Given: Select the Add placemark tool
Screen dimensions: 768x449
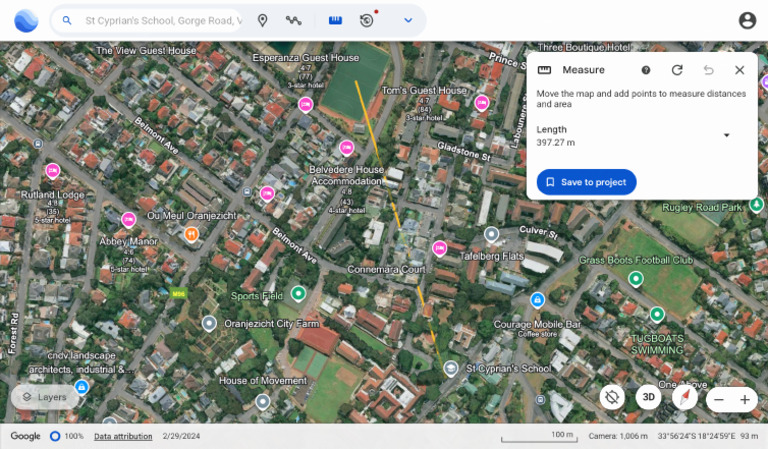Looking at the screenshot, I should tap(263, 21).
